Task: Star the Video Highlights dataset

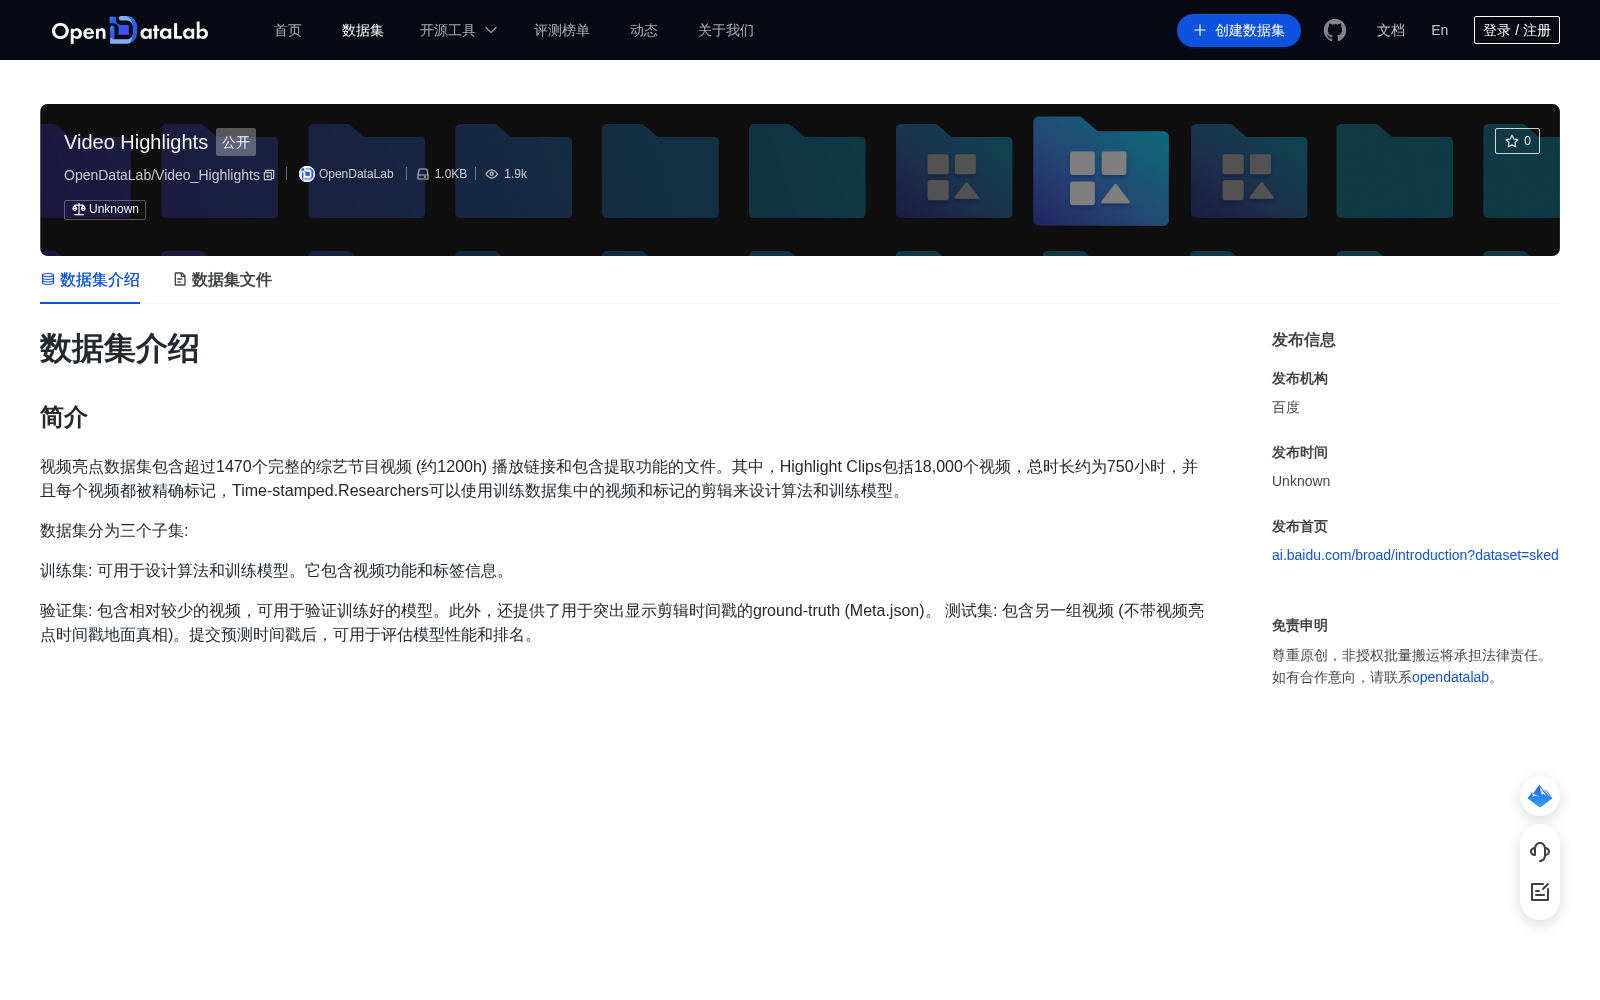Action: click(x=1517, y=141)
